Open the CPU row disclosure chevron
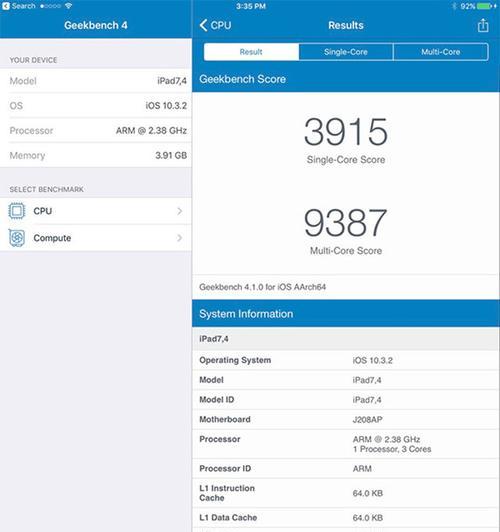This screenshot has width=500, height=532. point(180,211)
